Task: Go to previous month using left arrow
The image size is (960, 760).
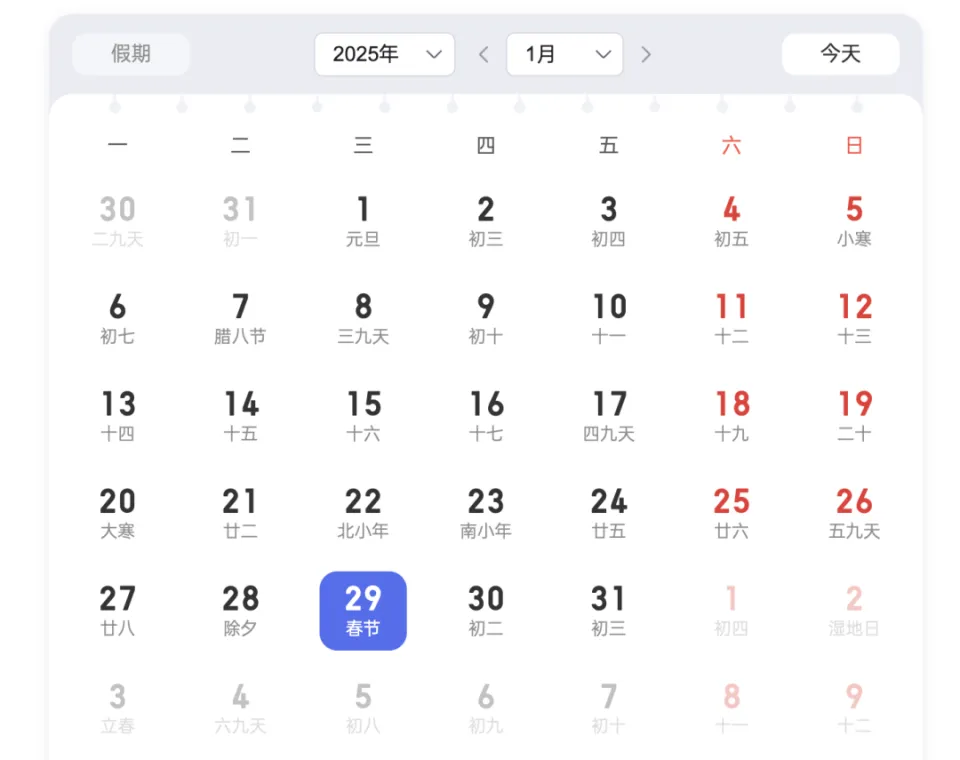Action: [484, 54]
